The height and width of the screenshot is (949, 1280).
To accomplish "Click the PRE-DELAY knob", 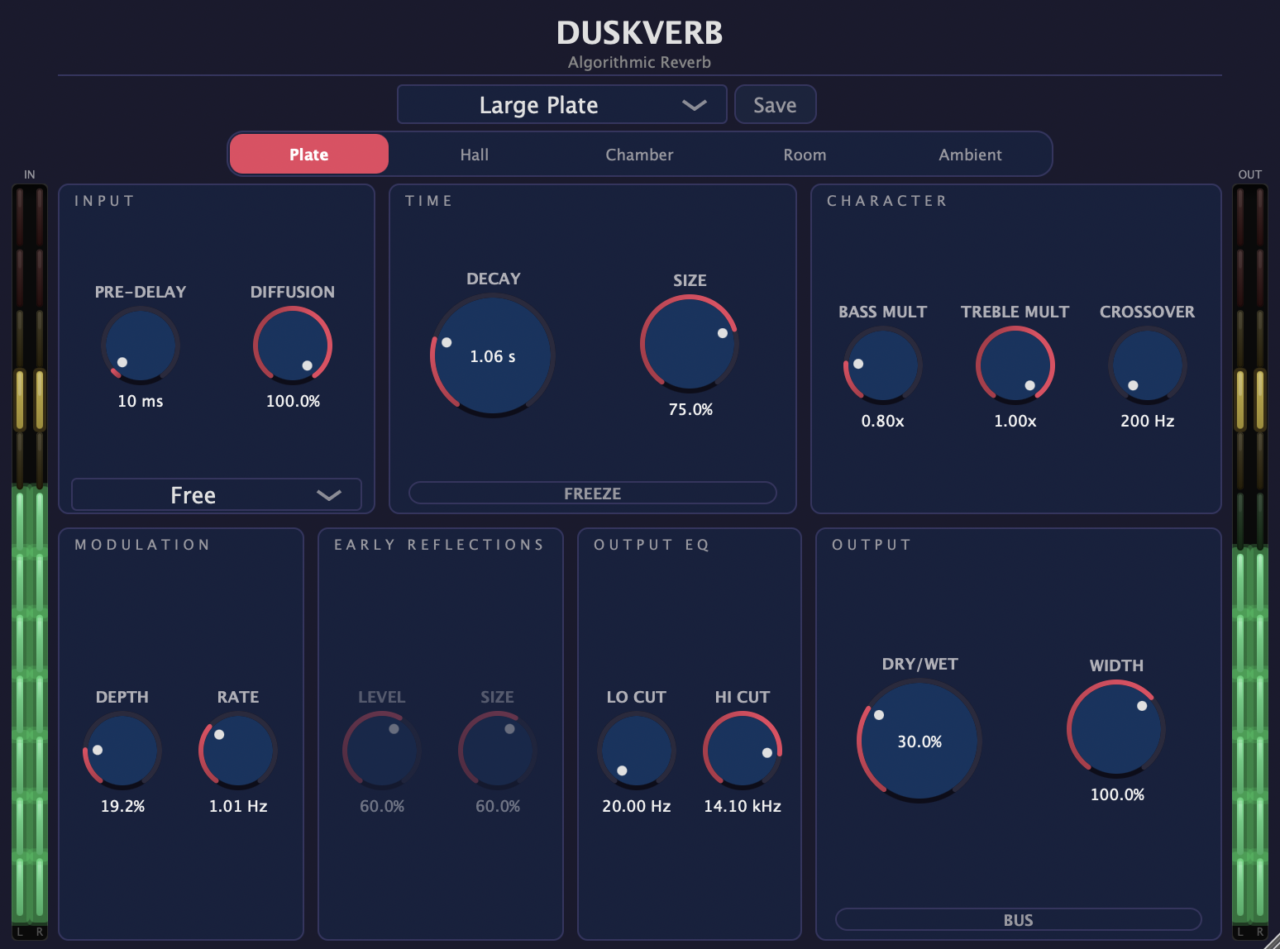I will click(x=140, y=345).
